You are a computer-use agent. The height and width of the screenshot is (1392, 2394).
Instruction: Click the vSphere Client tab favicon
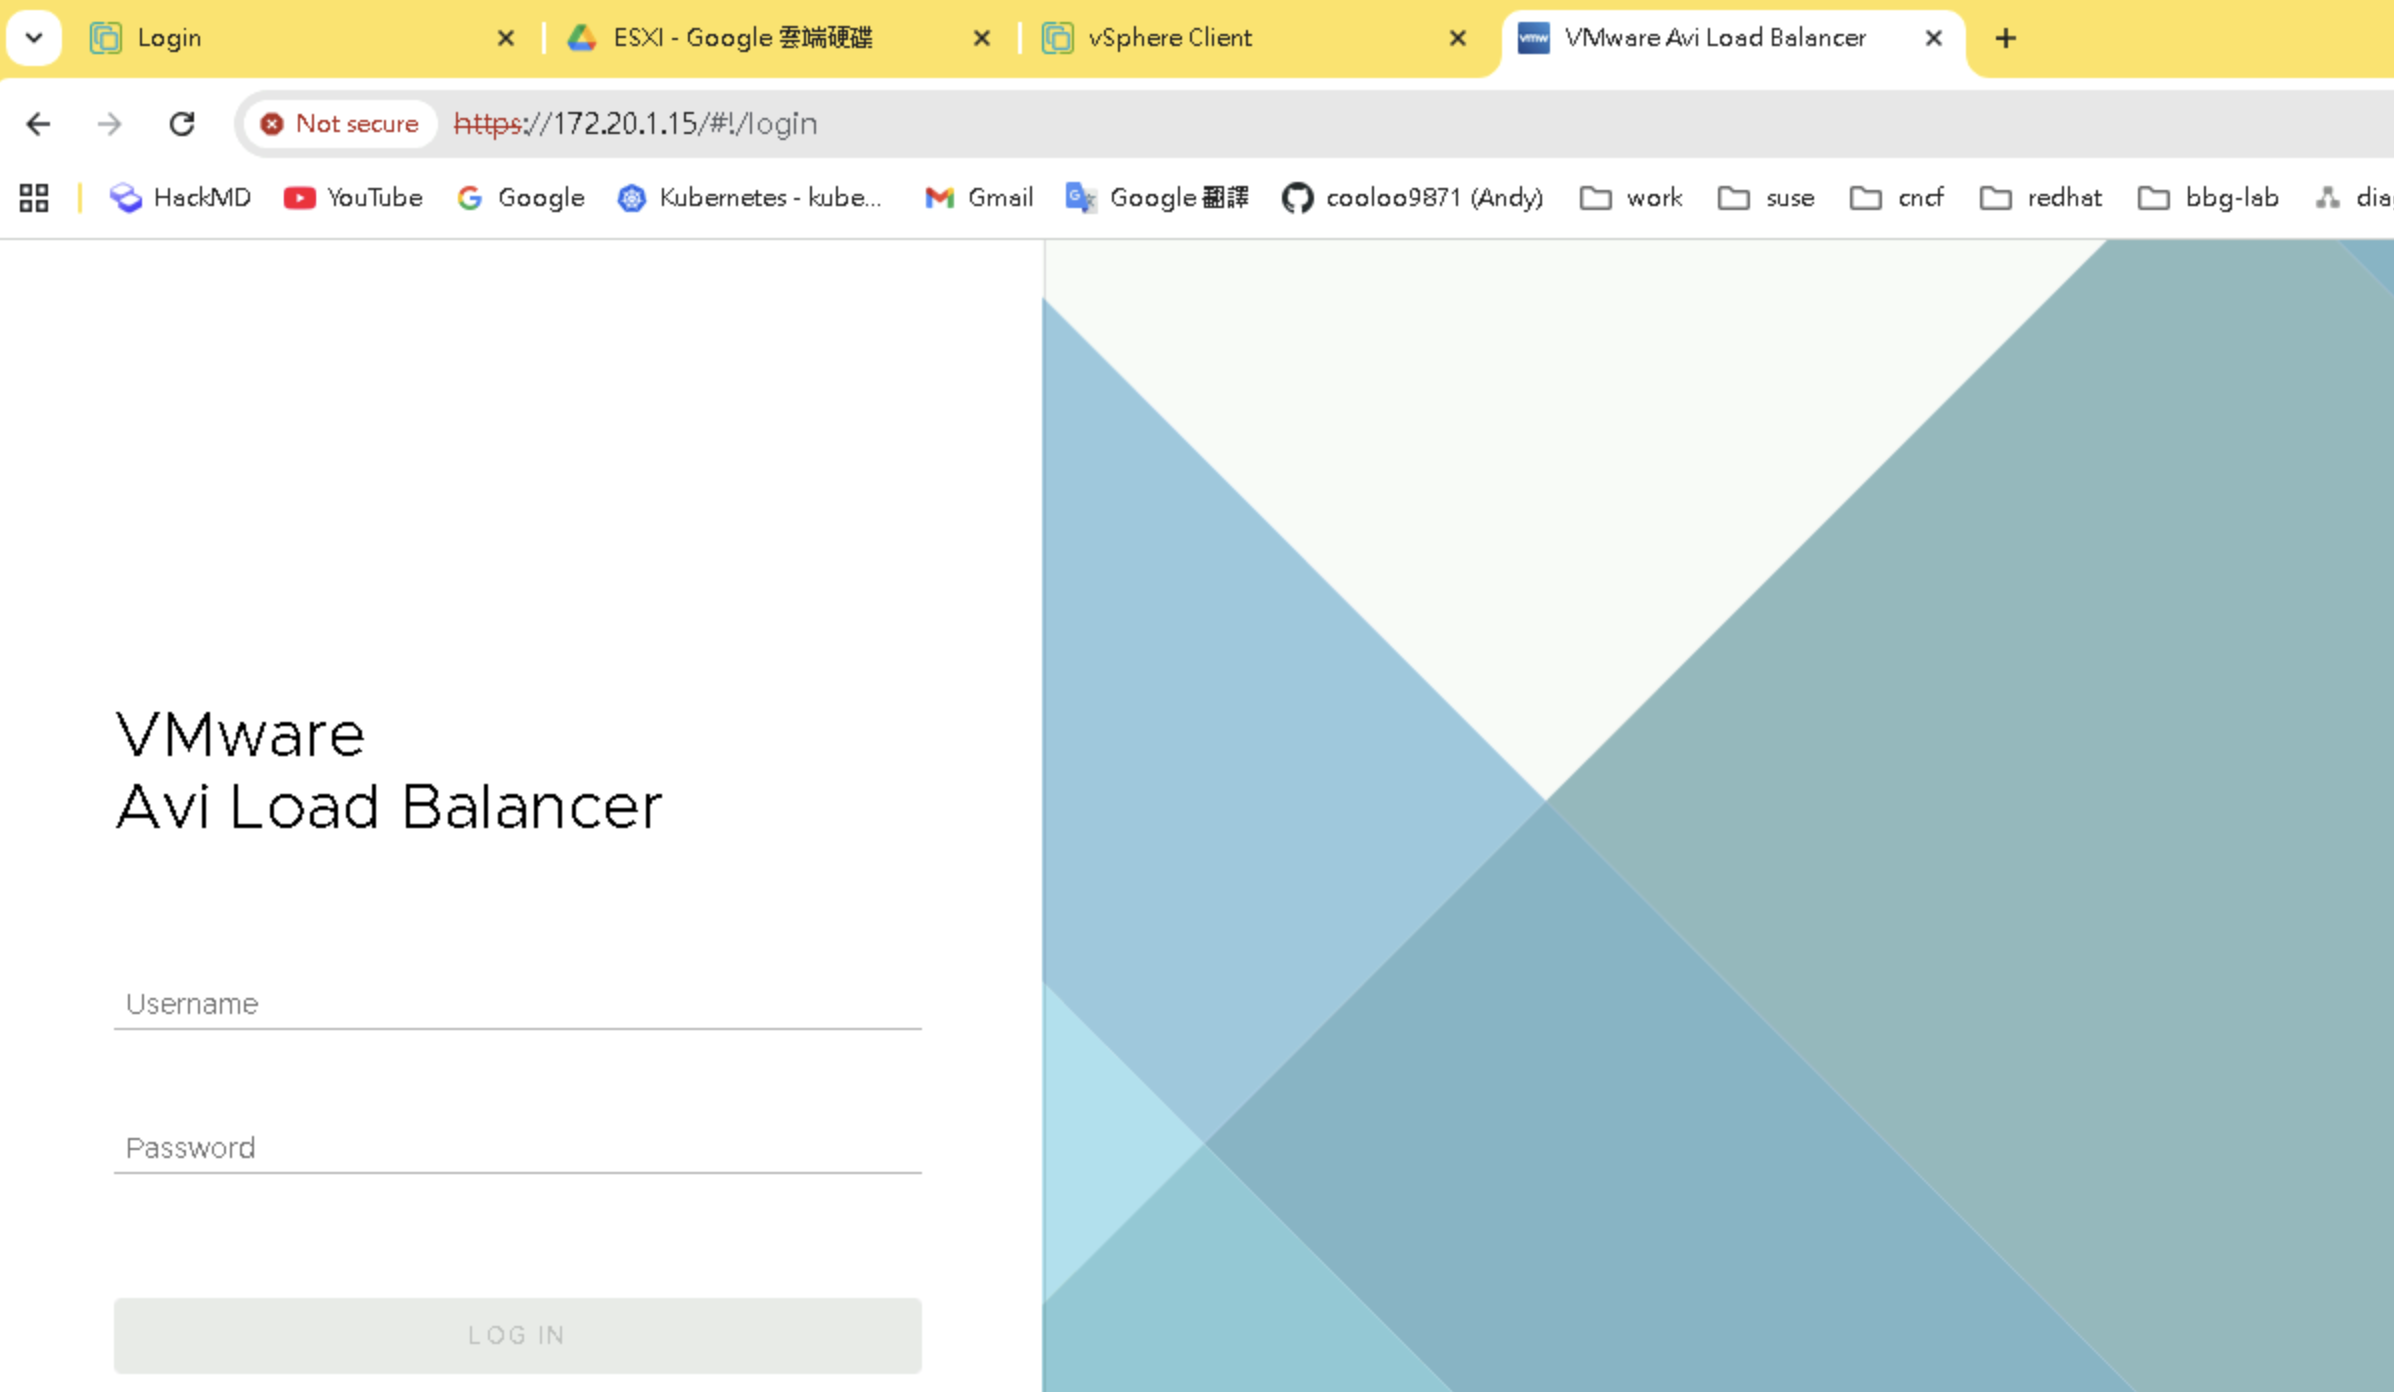click(x=1057, y=38)
